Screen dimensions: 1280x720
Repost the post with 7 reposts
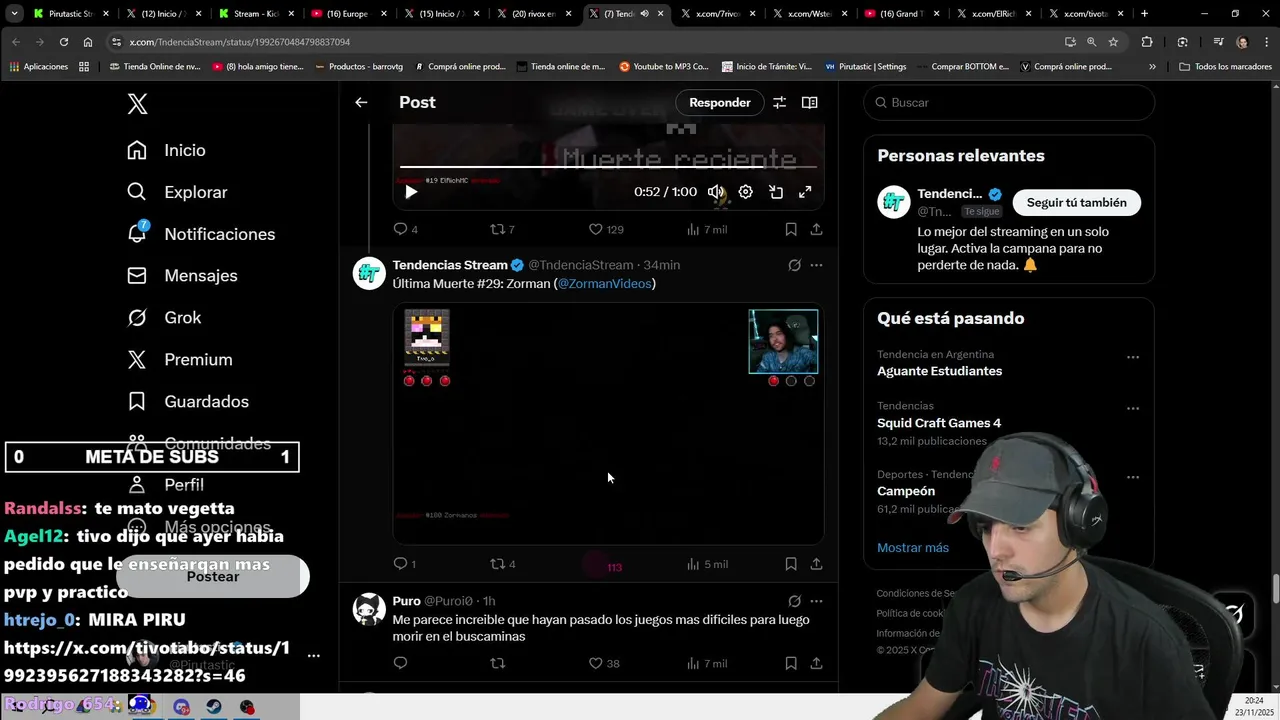[502, 229]
